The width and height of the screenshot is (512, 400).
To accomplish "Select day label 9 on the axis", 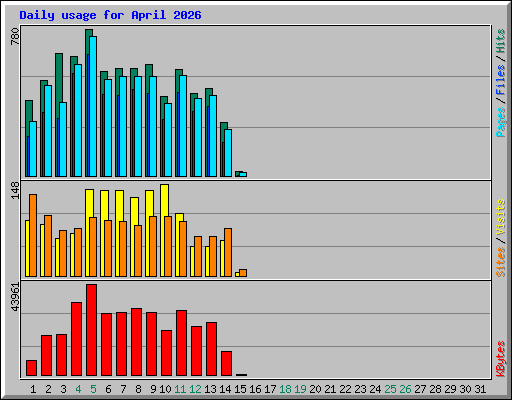I will 153,389.
